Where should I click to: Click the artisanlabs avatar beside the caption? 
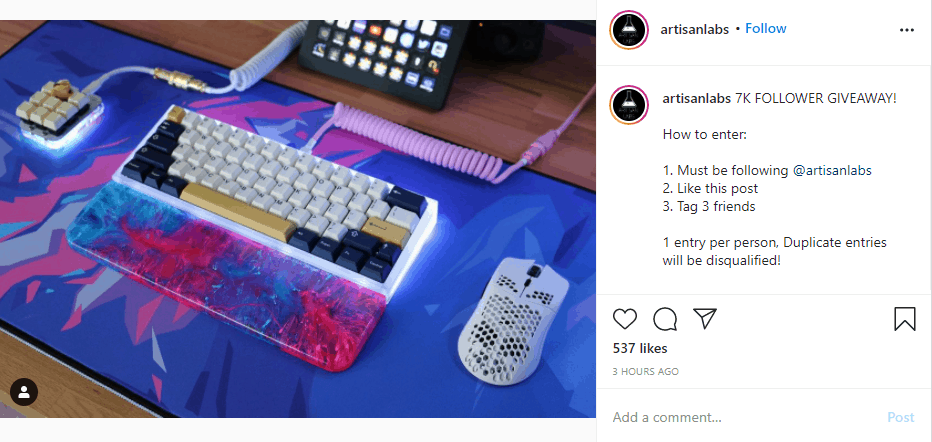click(629, 105)
